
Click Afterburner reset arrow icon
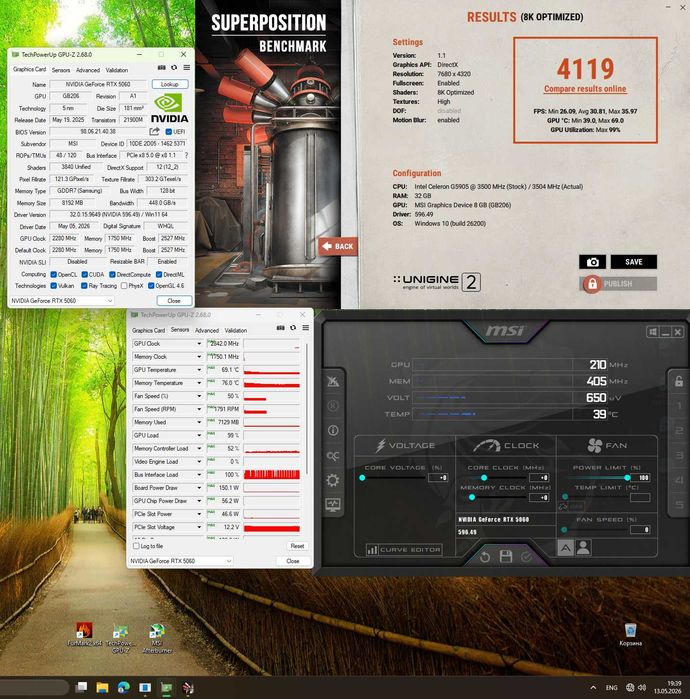point(485,557)
